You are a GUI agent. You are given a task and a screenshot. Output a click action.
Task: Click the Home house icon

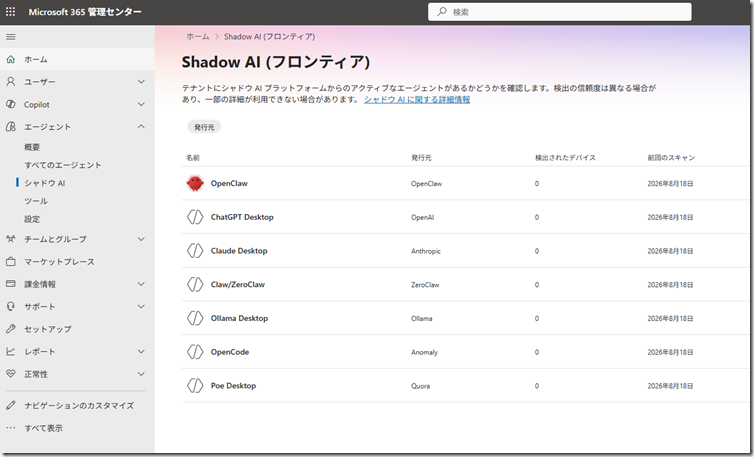(11, 60)
